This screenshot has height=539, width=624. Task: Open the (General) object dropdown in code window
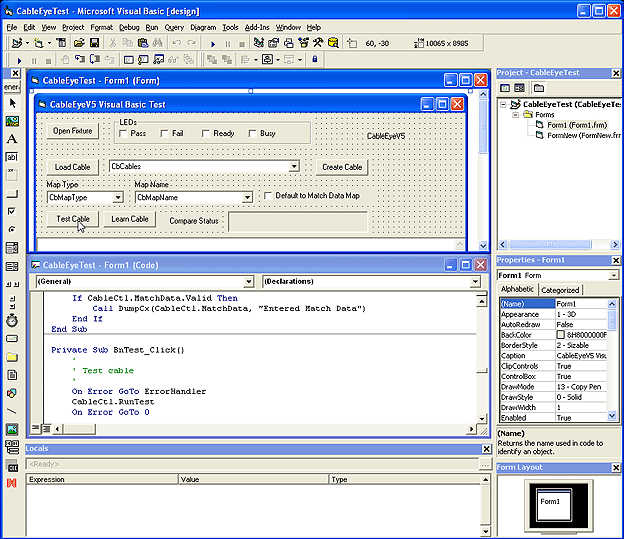pos(251,282)
